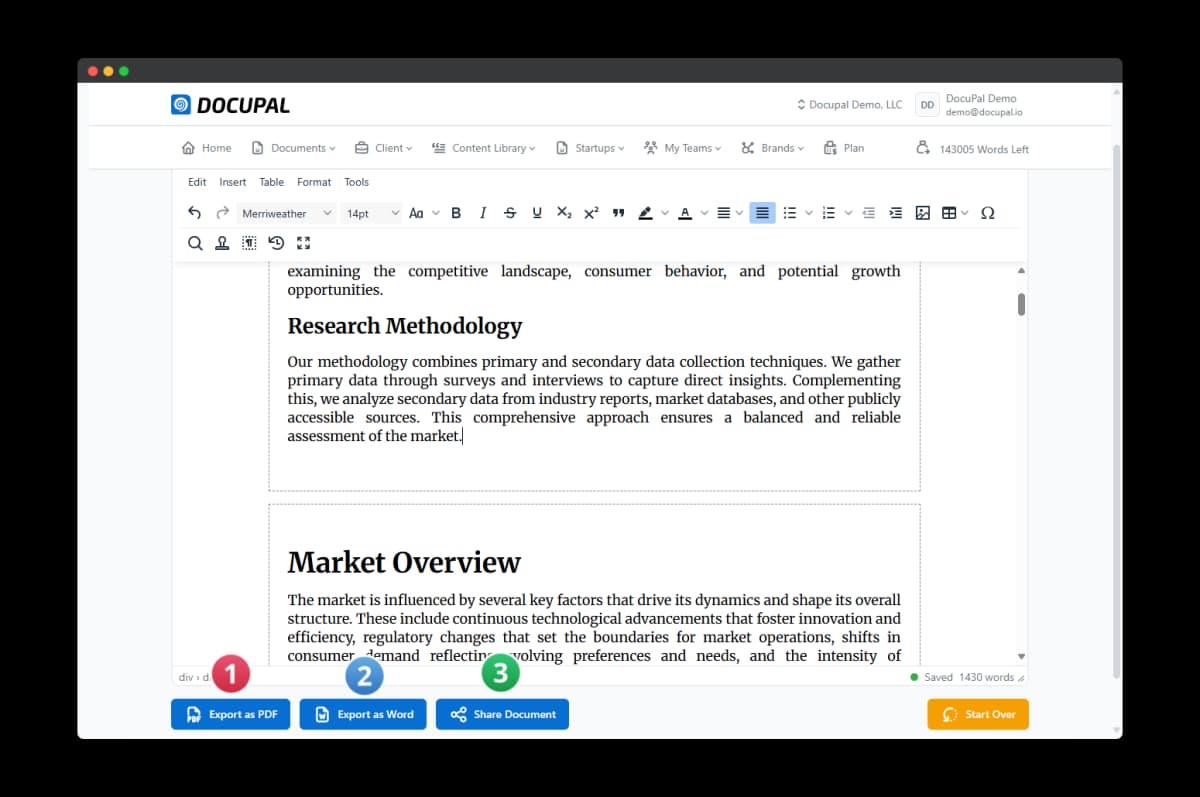Click the Share Document button
The image size is (1200, 797).
pos(502,714)
